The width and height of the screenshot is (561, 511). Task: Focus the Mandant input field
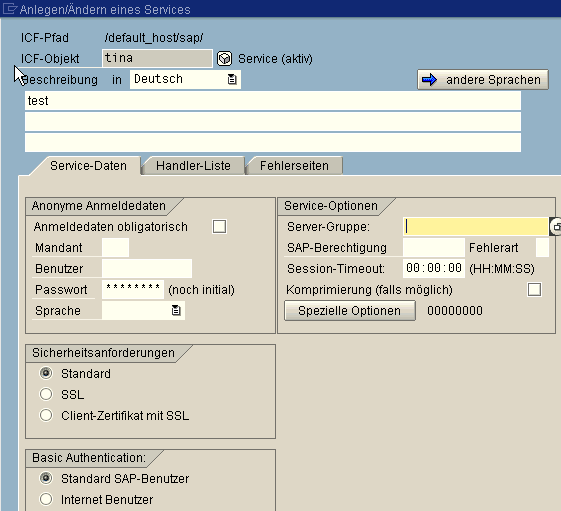[115, 248]
